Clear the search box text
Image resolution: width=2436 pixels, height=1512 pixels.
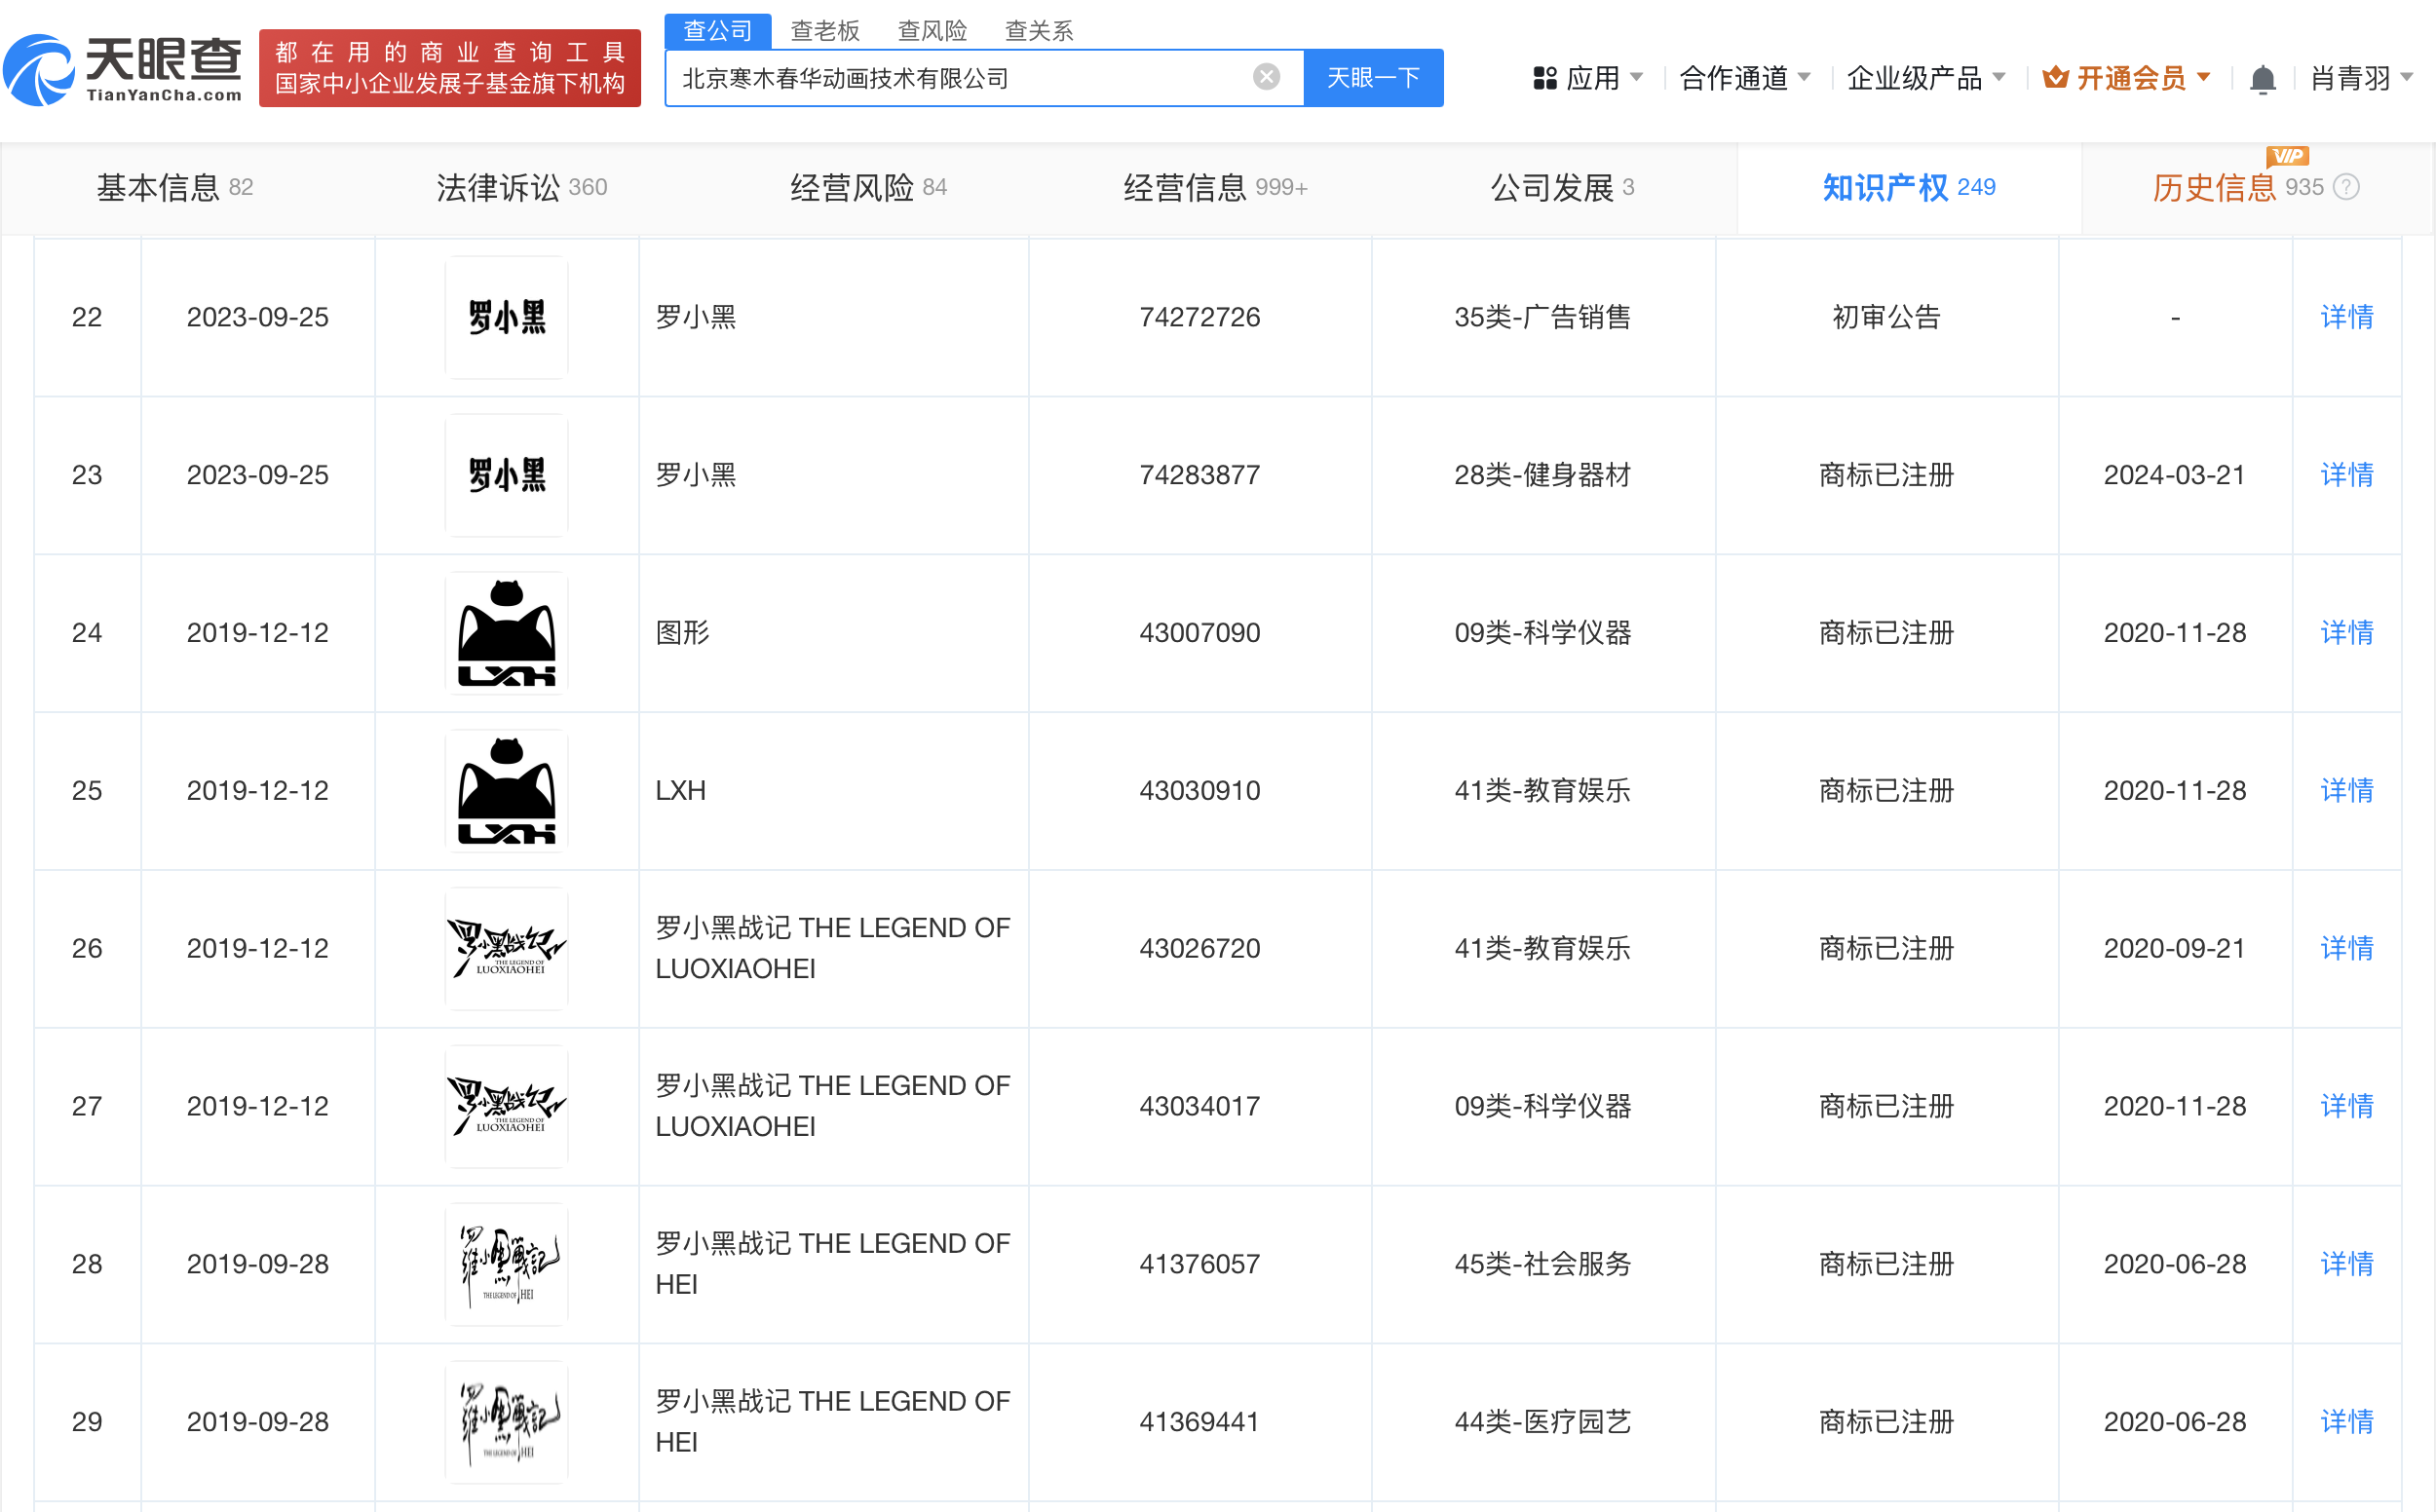[1266, 77]
